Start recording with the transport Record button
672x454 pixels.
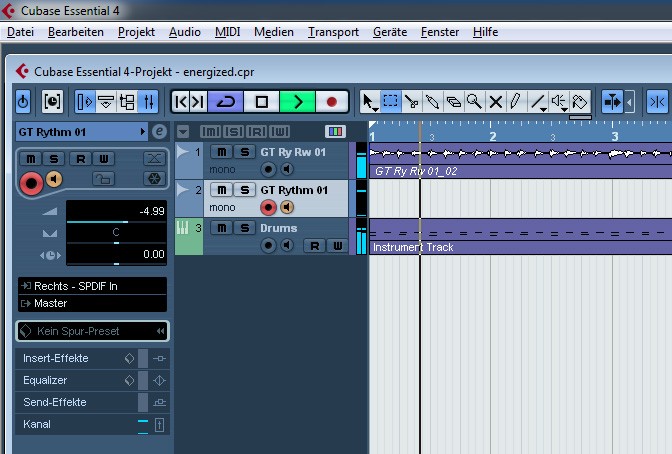331,102
